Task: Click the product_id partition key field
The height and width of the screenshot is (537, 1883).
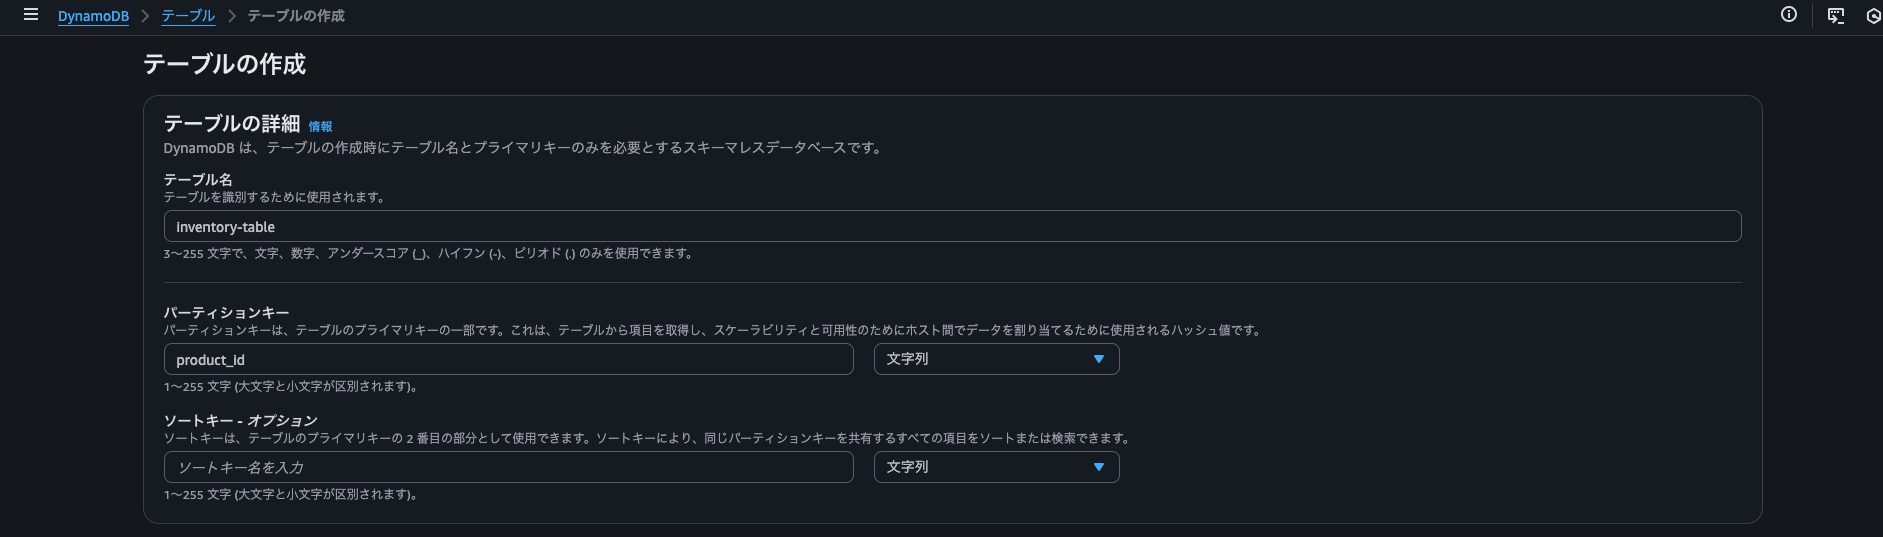Action: click(x=508, y=359)
